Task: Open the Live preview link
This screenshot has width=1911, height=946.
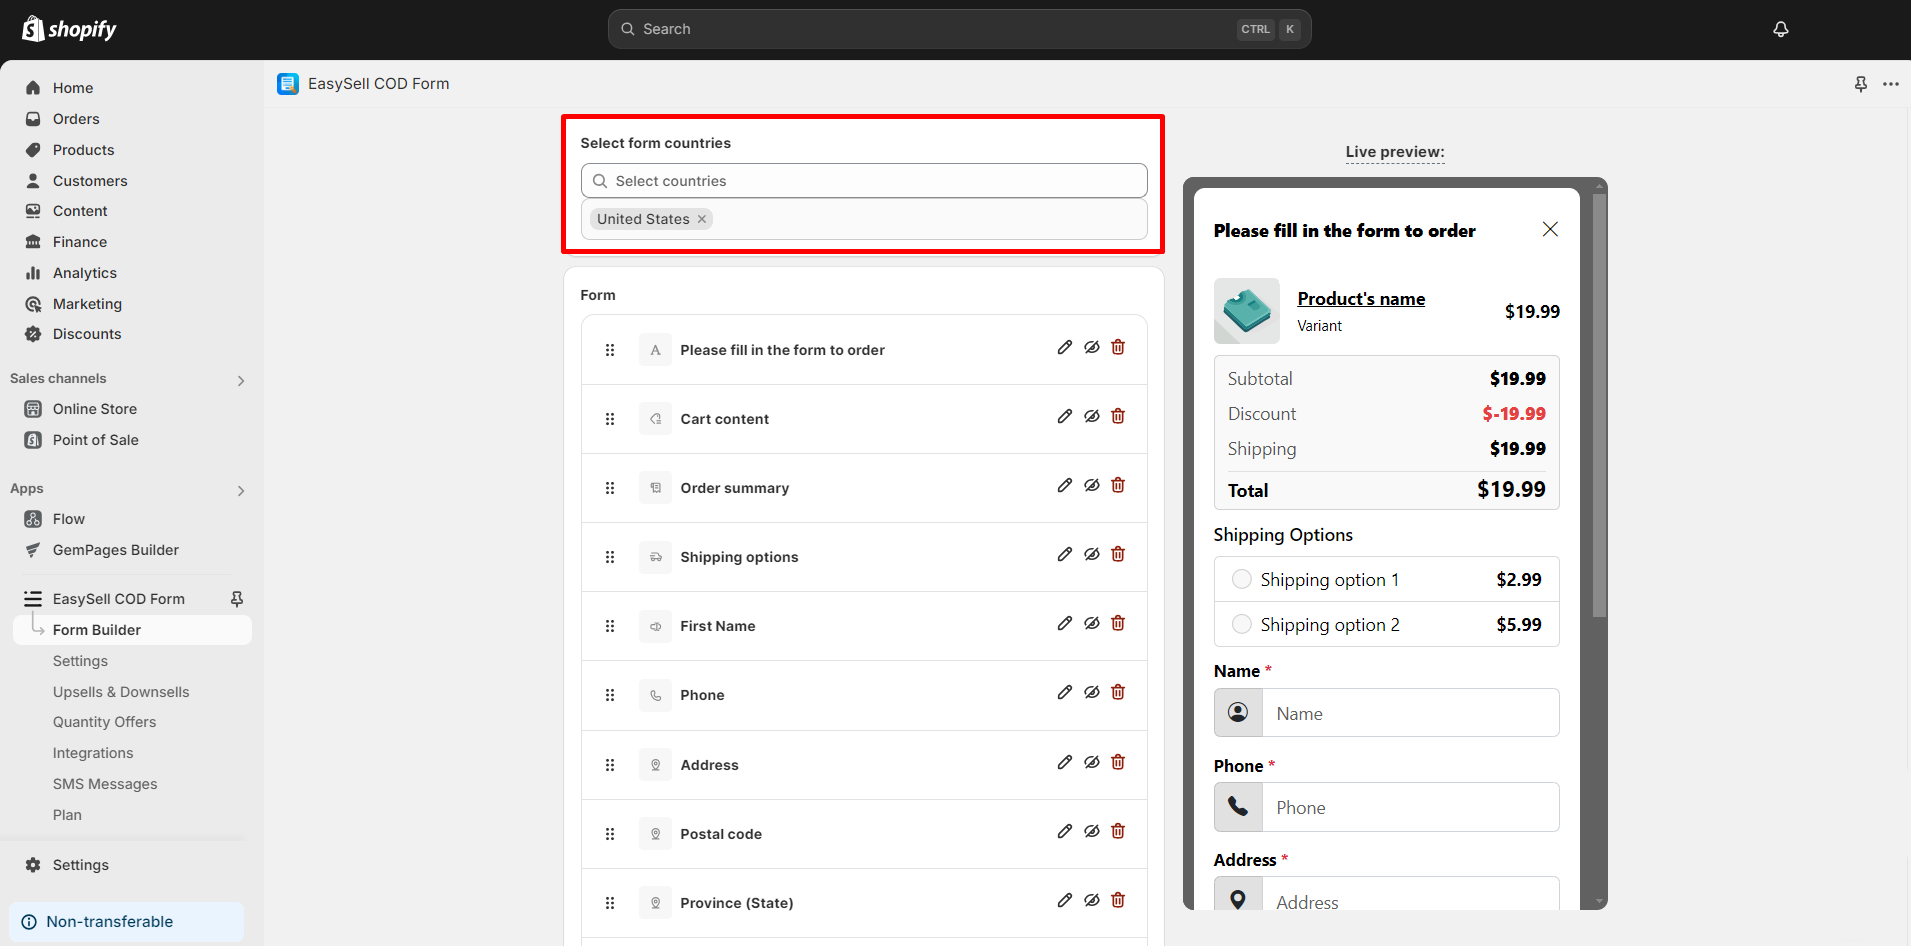Action: [1394, 152]
